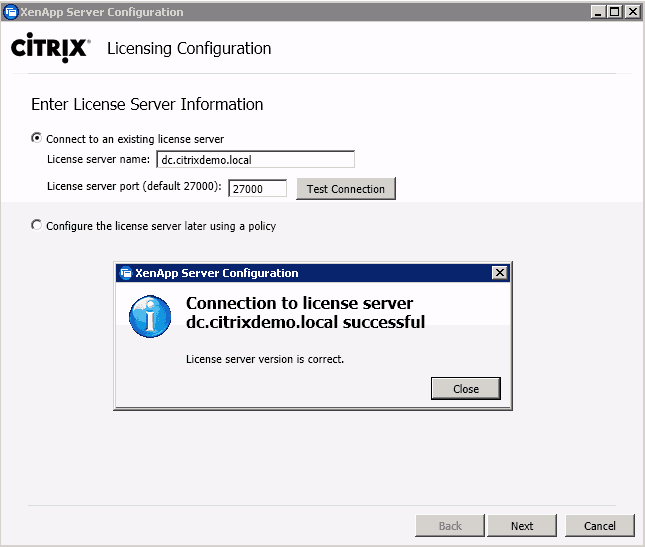
Task: Click the 'License server port (default 27000):' label
Action: [134, 186]
